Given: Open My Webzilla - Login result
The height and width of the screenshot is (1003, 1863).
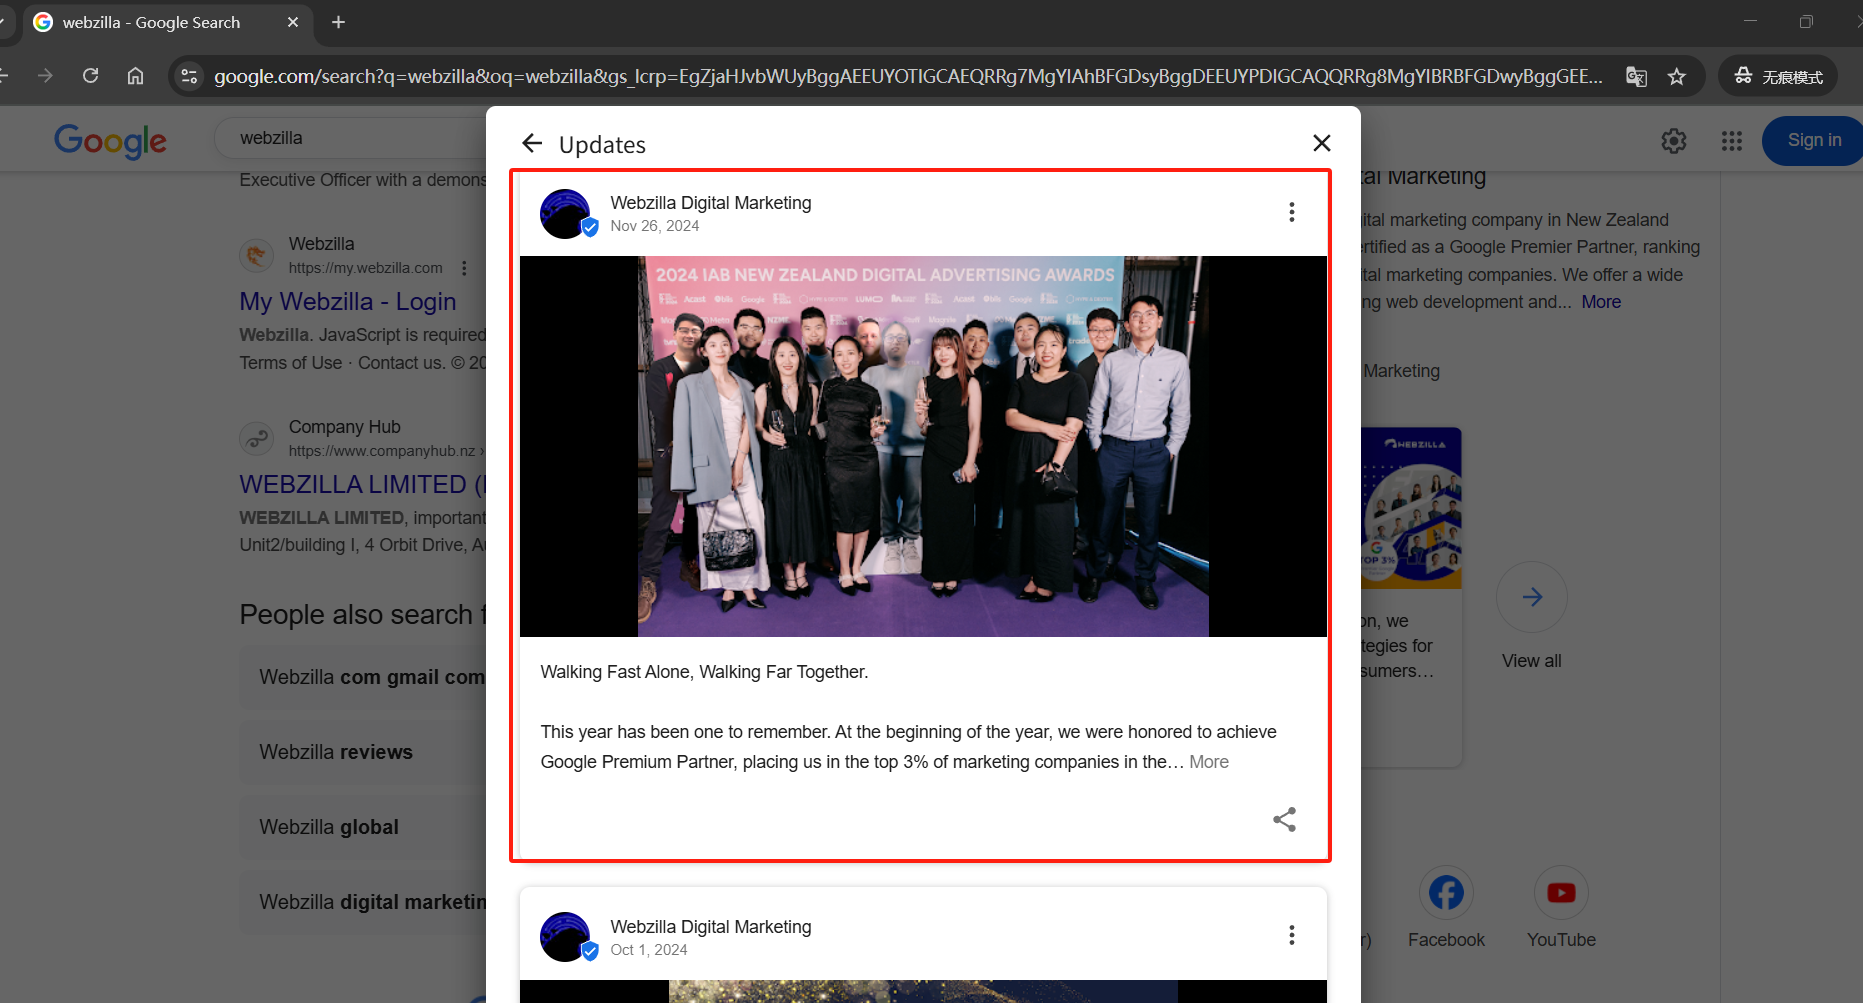Looking at the screenshot, I should tap(347, 301).
